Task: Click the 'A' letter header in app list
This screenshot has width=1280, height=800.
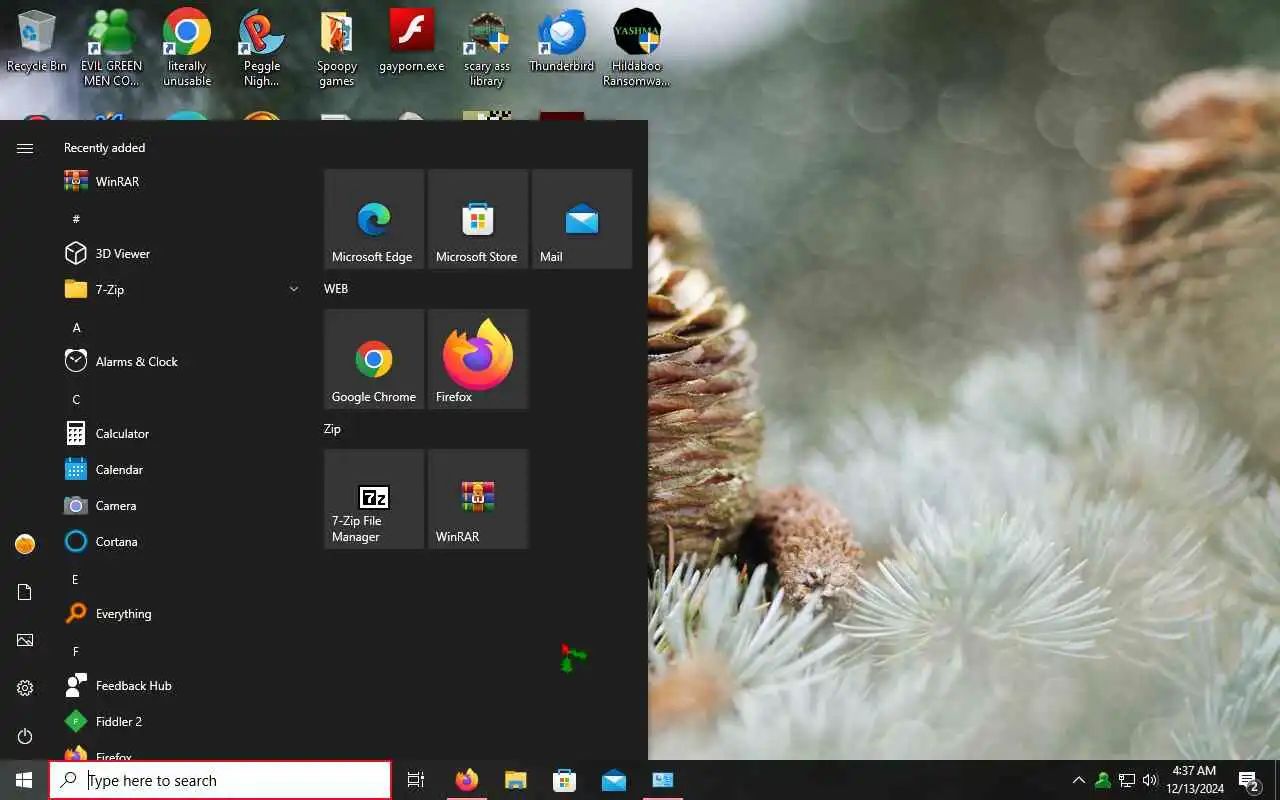Action: 77,328
